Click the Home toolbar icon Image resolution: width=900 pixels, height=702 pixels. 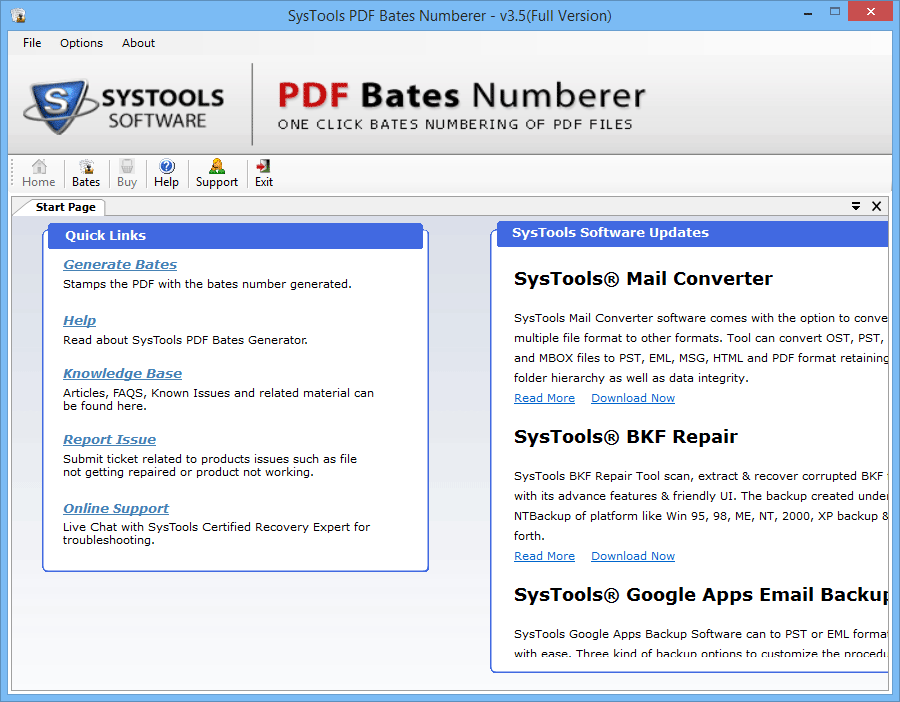point(39,173)
